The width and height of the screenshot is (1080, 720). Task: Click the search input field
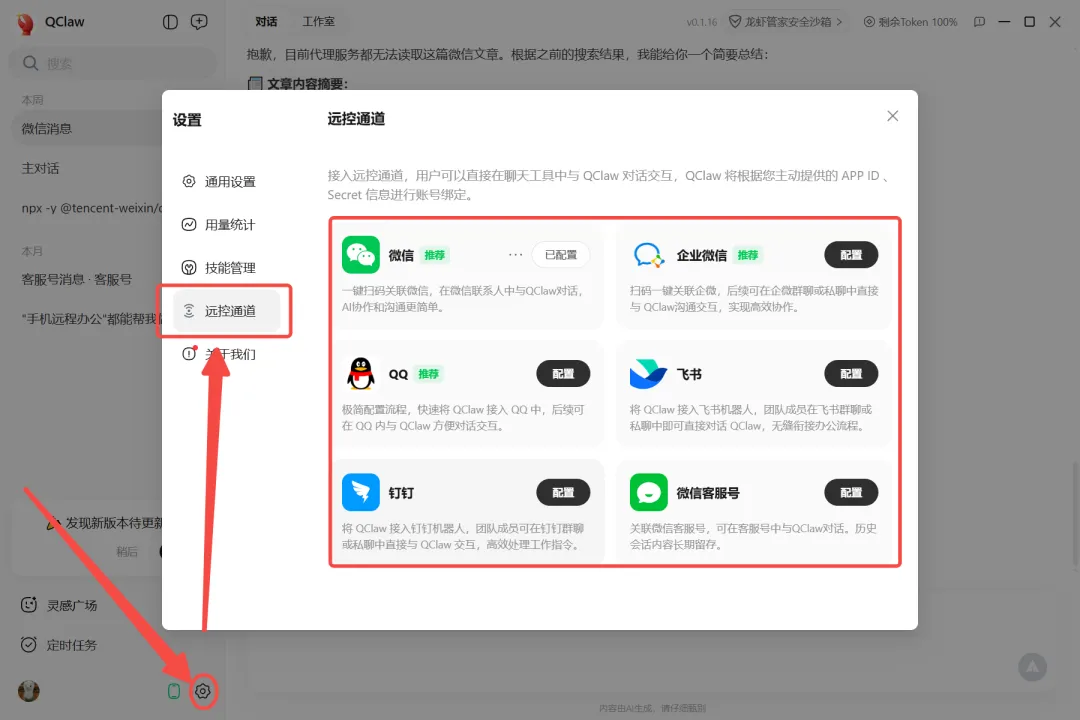113,63
